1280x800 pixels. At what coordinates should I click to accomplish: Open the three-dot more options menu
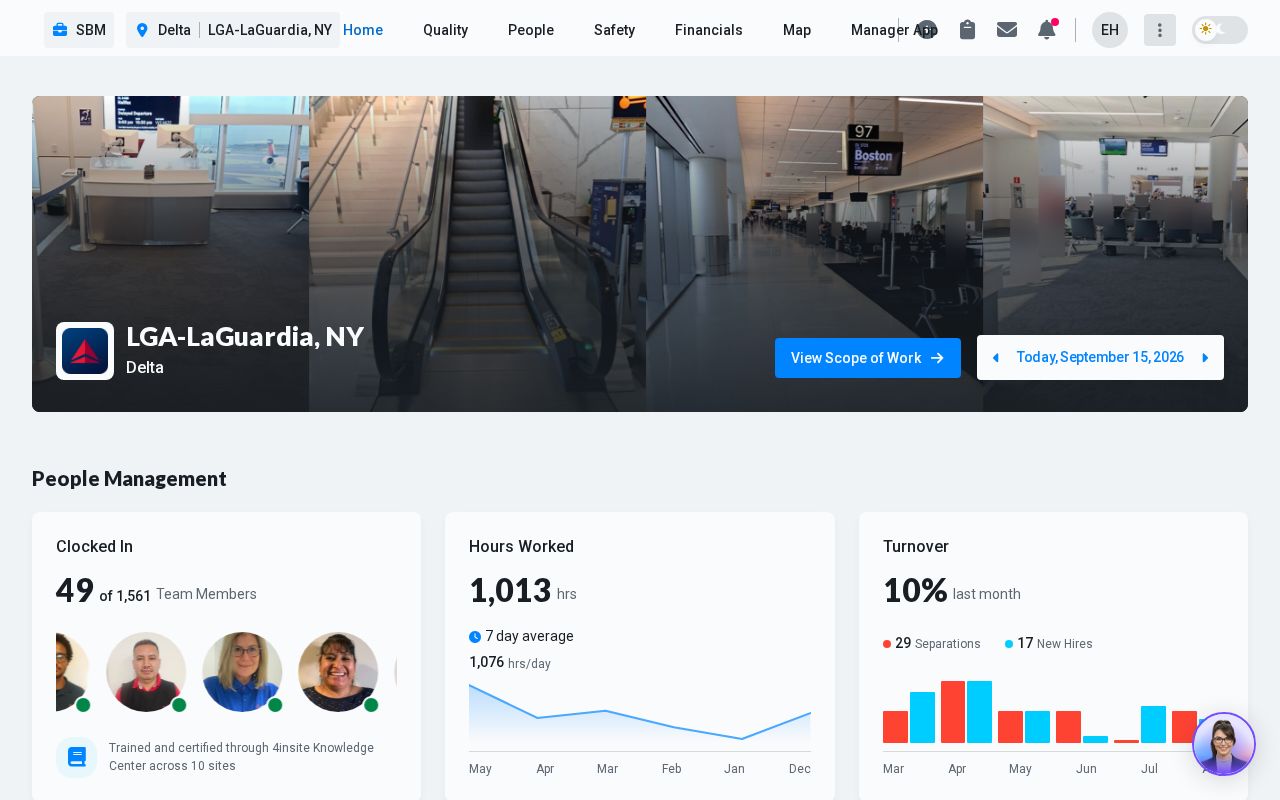pyautogui.click(x=1160, y=30)
